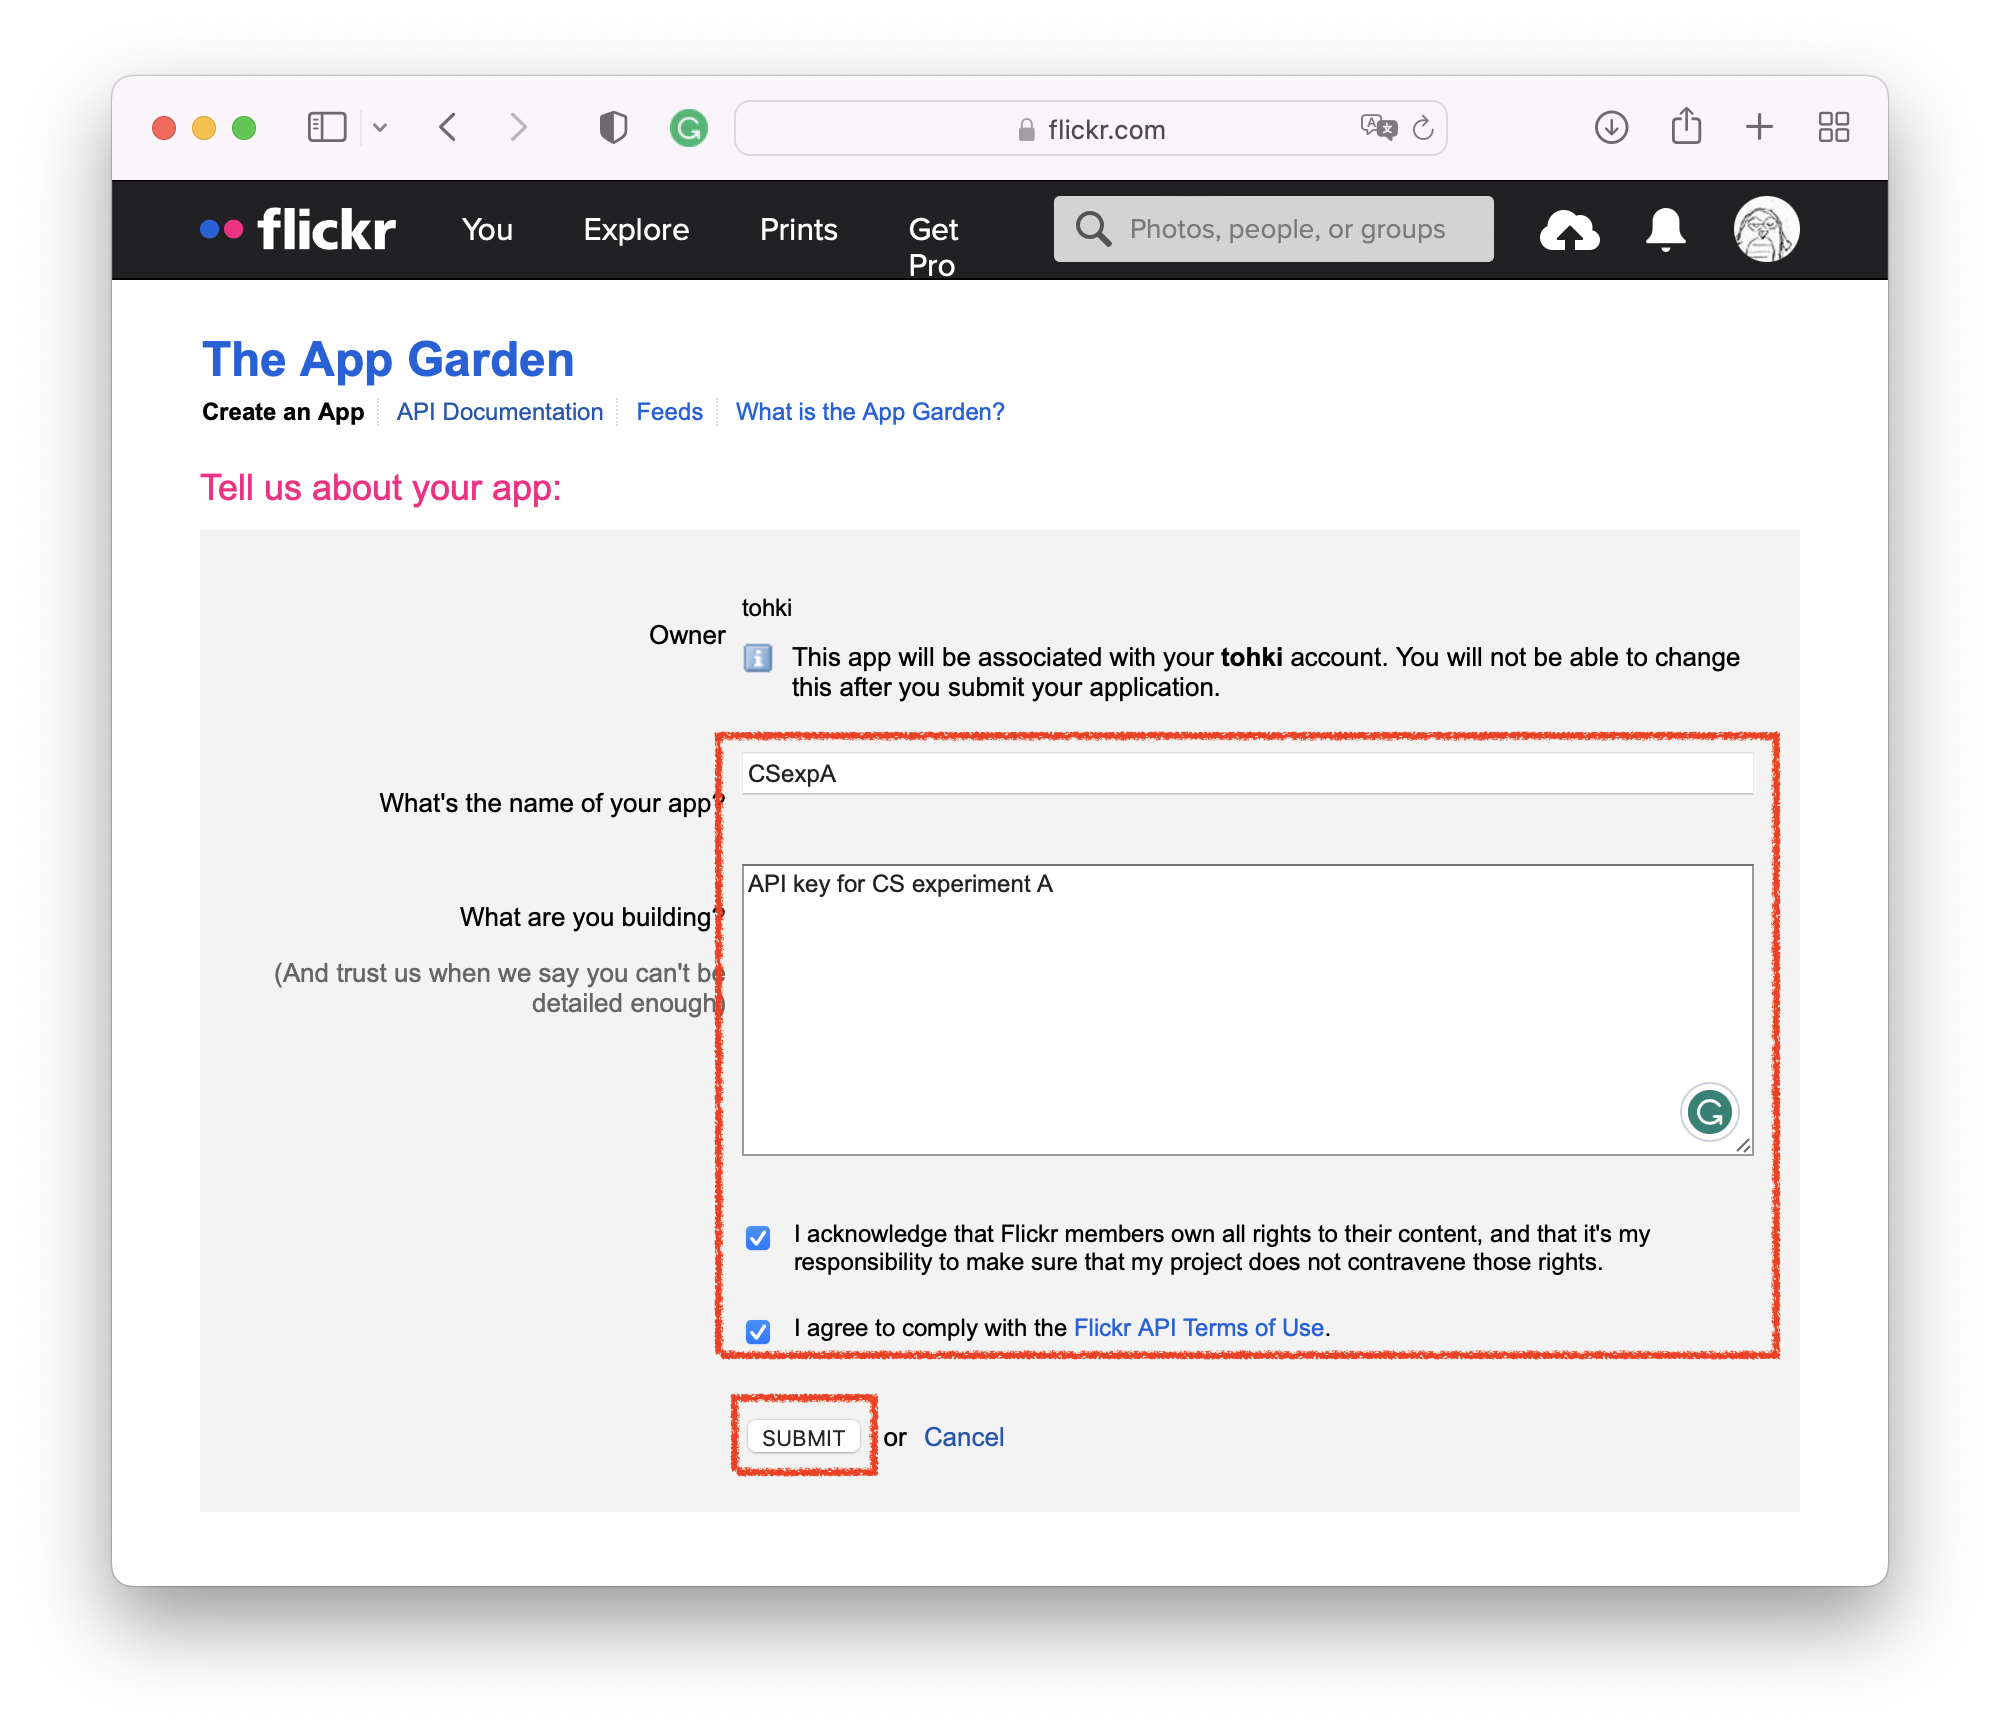Click the owner info icon
The image size is (2000, 1734).
tap(758, 657)
